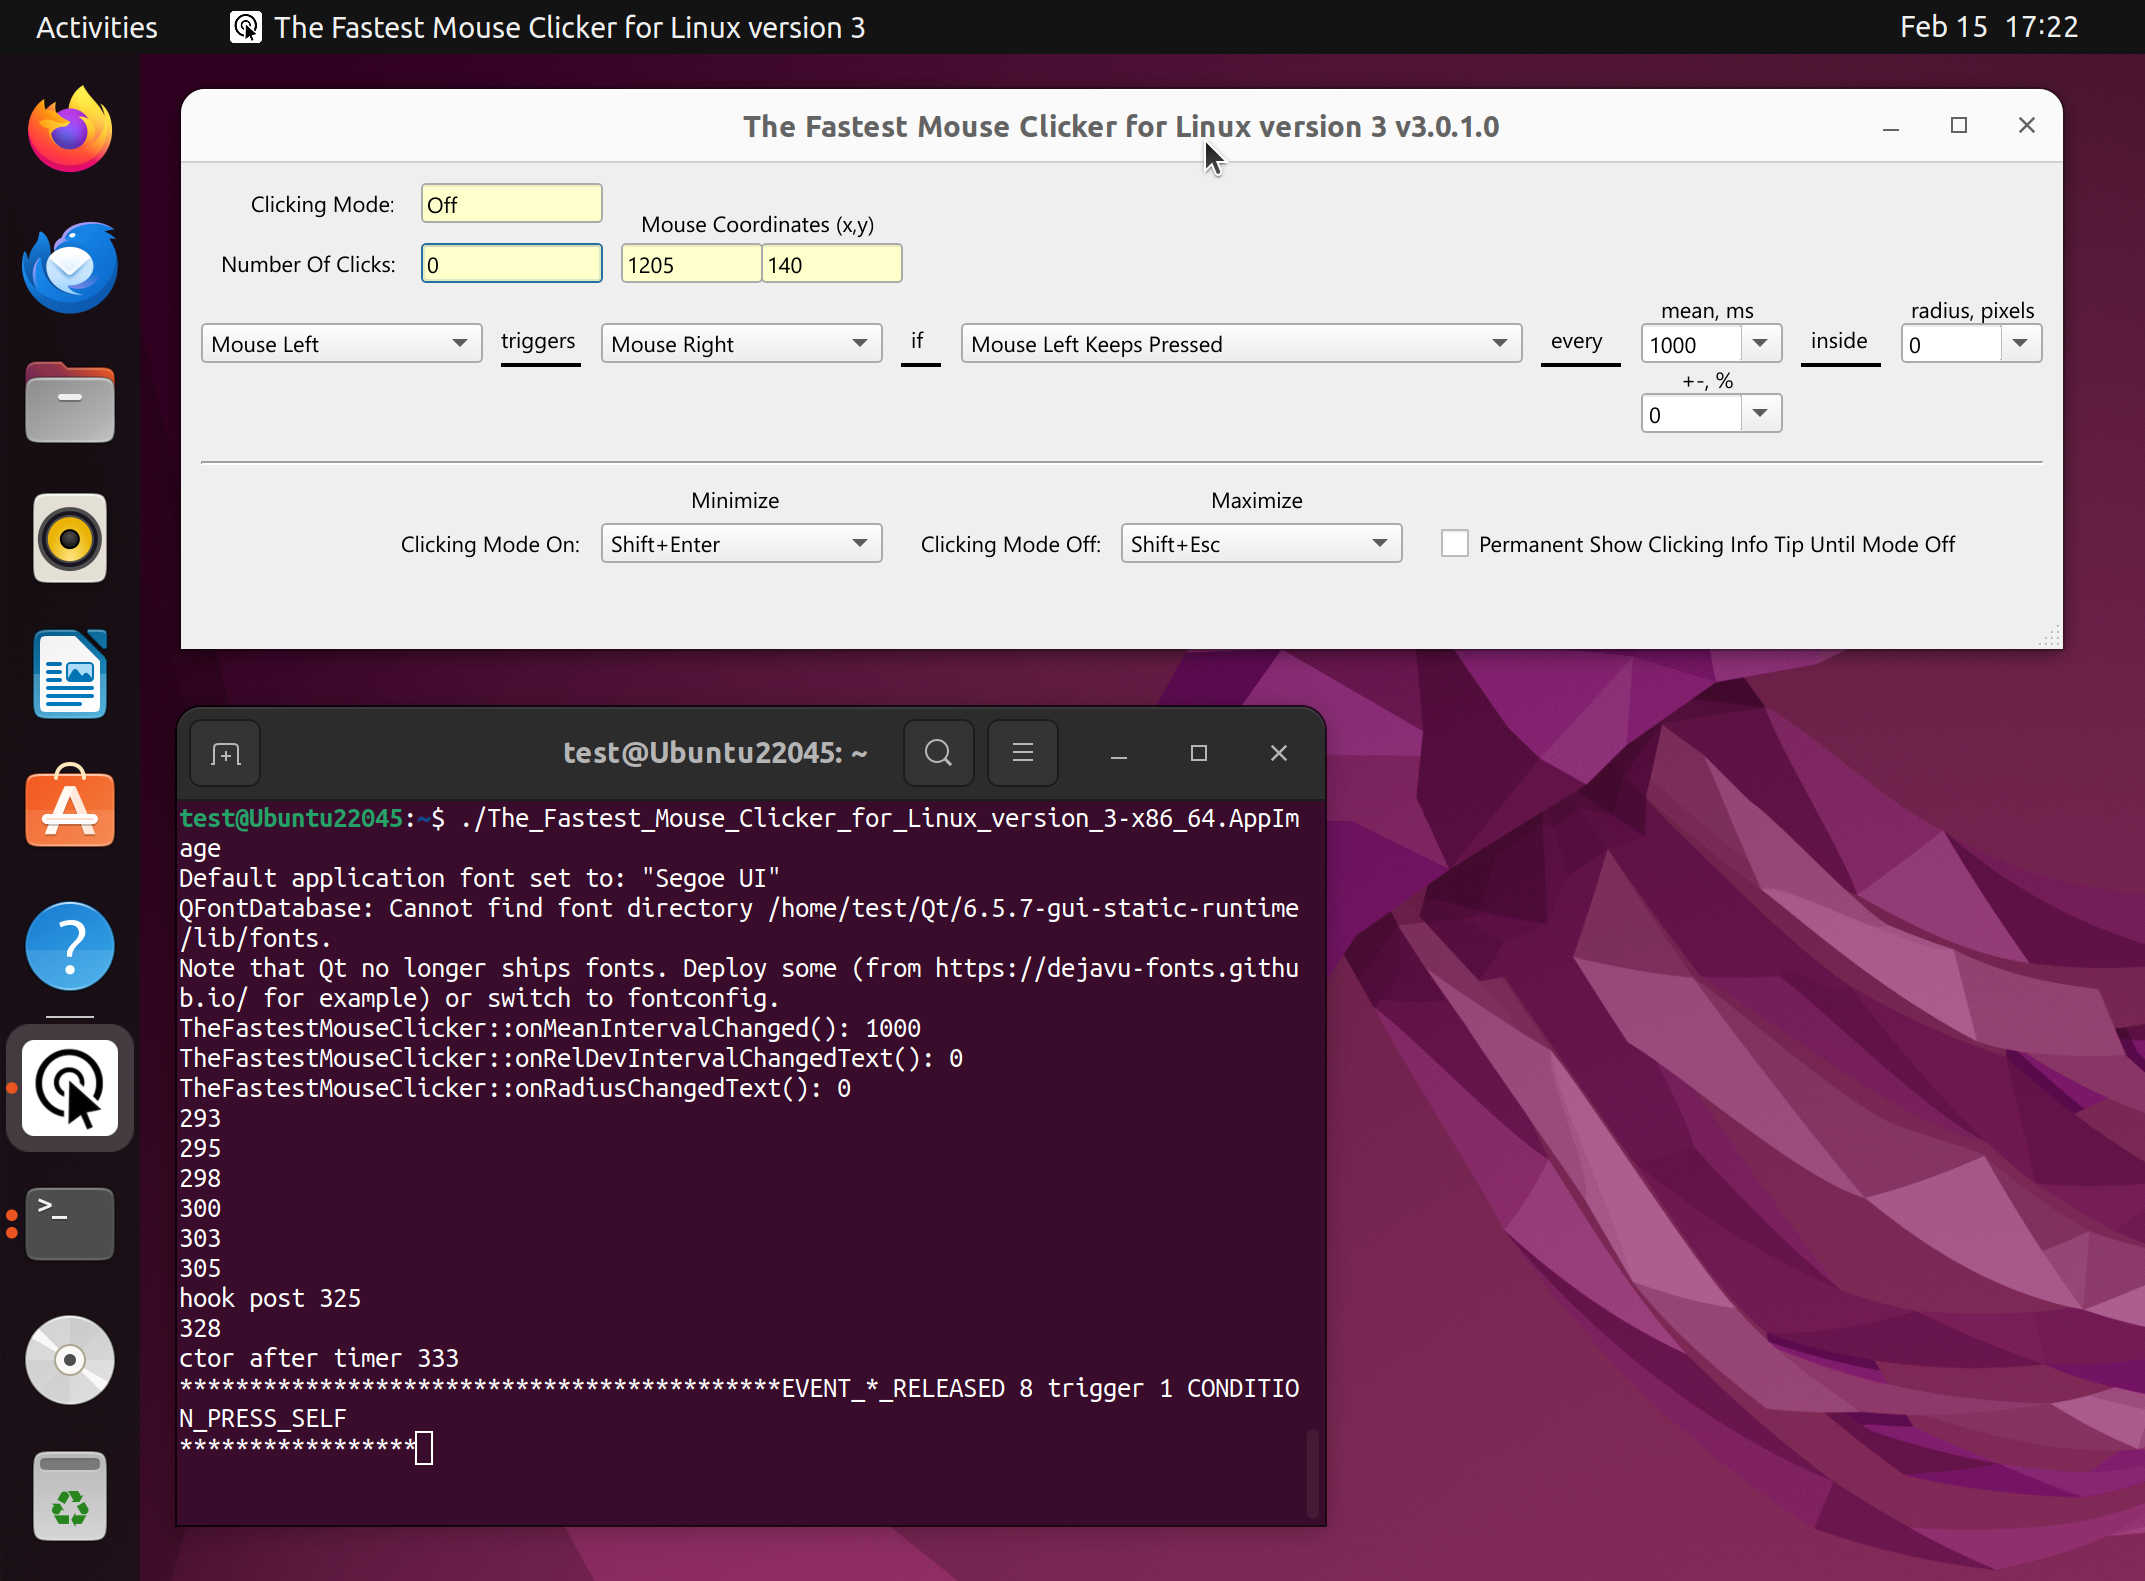The image size is (2145, 1581).
Task: Open the Activities overview
Action: (x=96, y=27)
